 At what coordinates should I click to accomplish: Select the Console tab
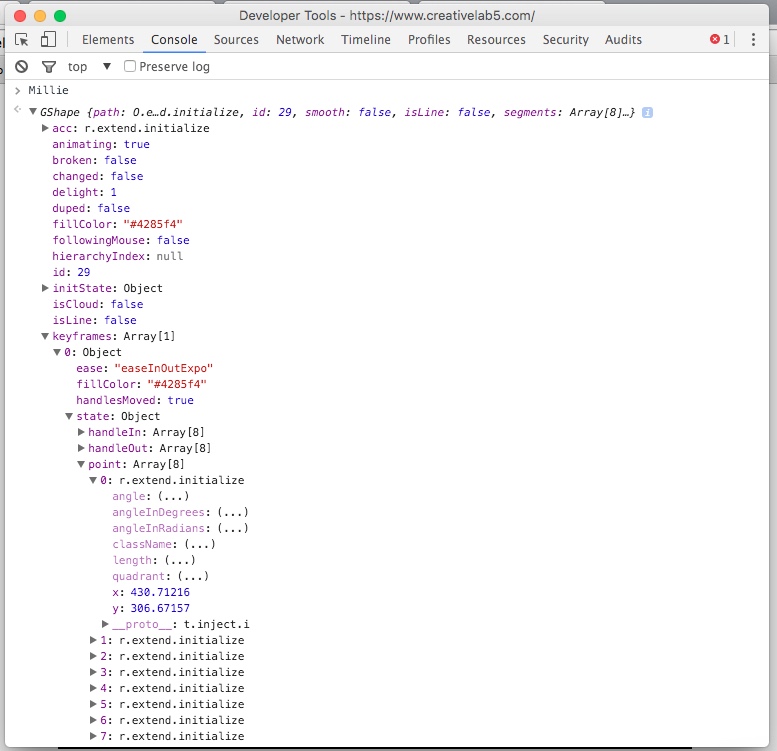(174, 40)
